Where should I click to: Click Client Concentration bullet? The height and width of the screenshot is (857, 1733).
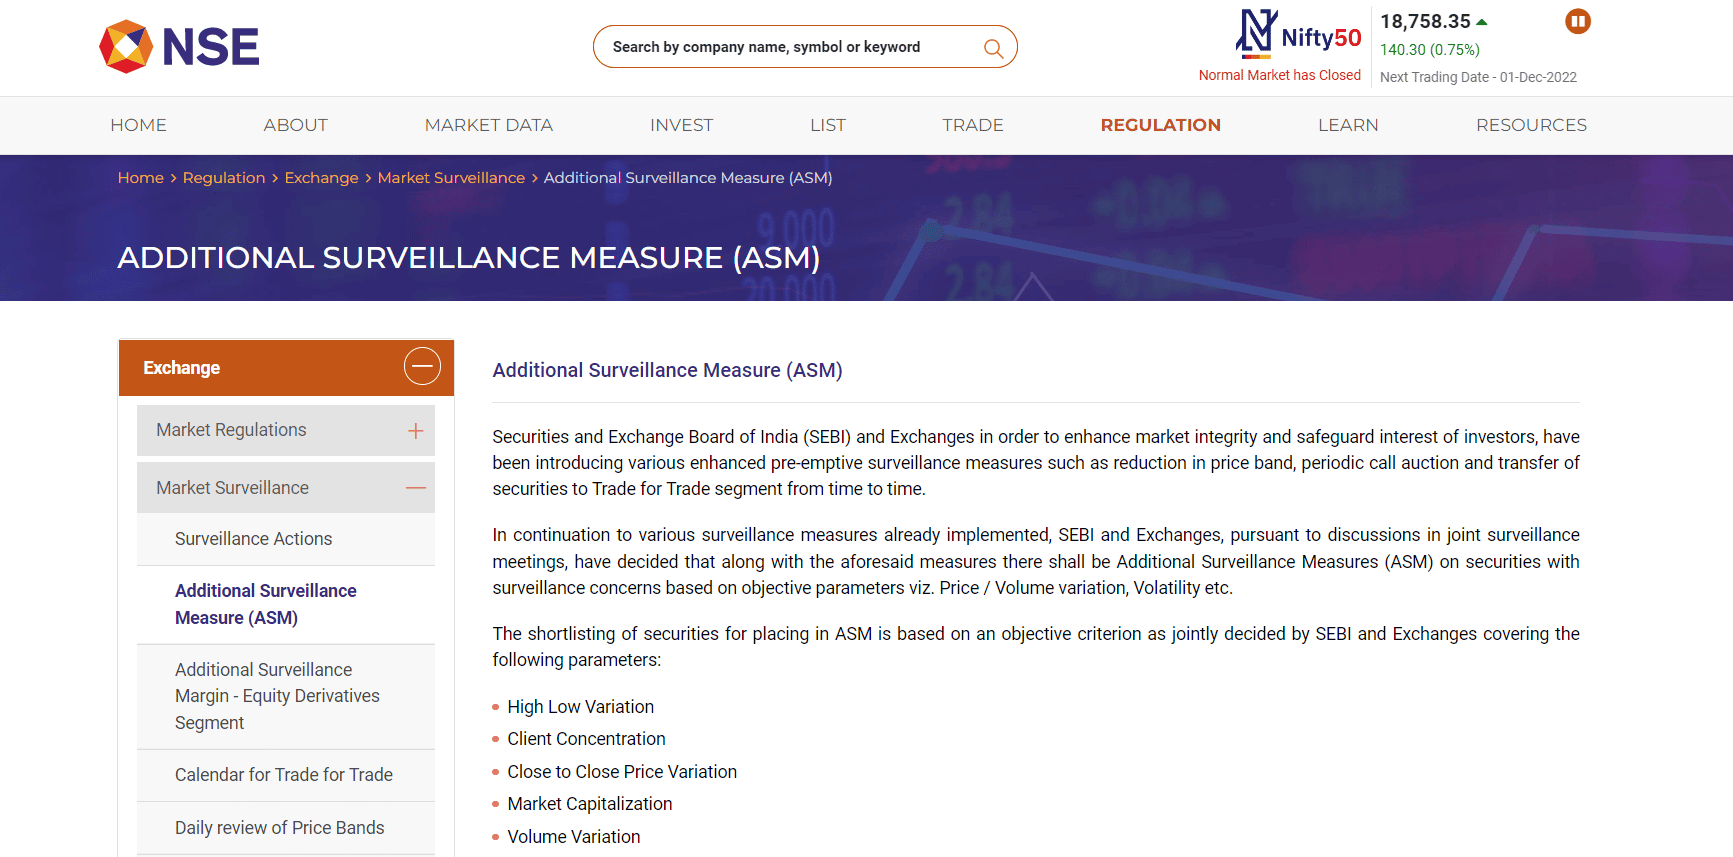pyautogui.click(x=586, y=739)
